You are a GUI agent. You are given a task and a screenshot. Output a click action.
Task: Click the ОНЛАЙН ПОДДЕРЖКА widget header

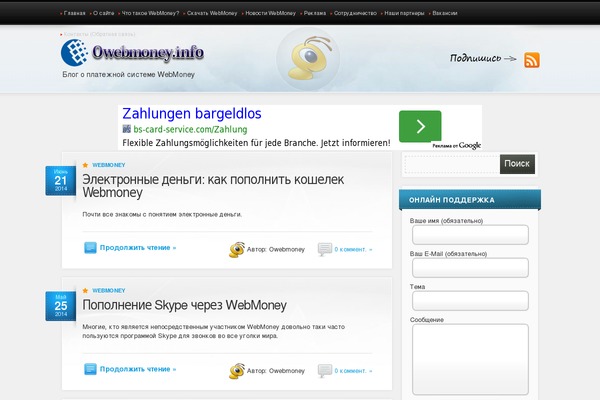coord(470,199)
